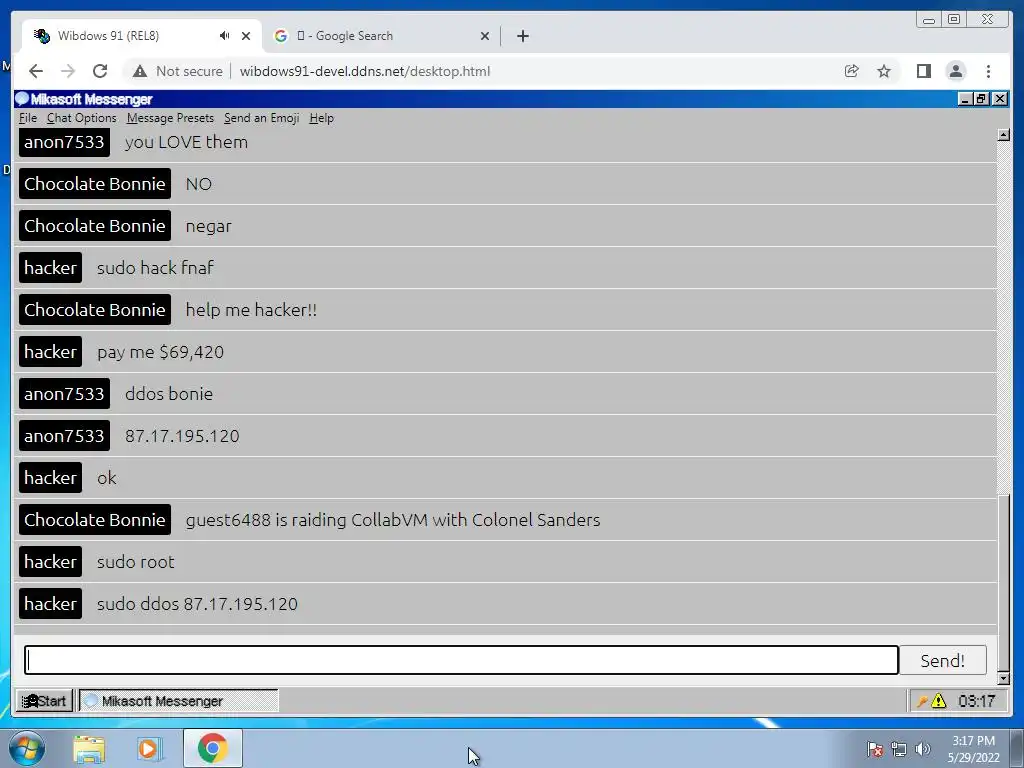This screenshot has height=768, width=1024.
Task: Bookmark this page with the star icon
Action: 884,71
